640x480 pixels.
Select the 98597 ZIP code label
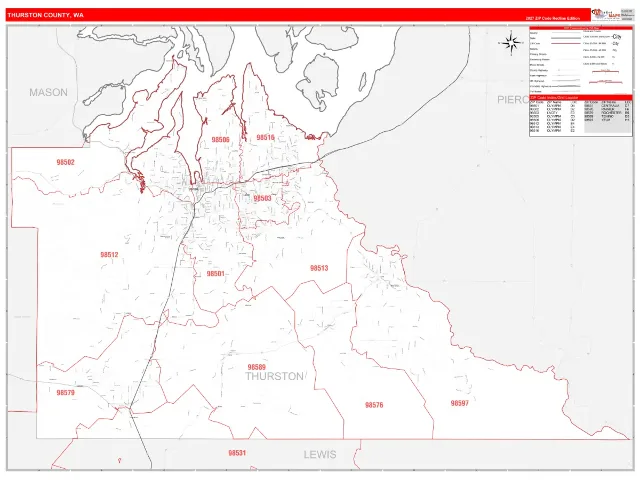[460, 403]
